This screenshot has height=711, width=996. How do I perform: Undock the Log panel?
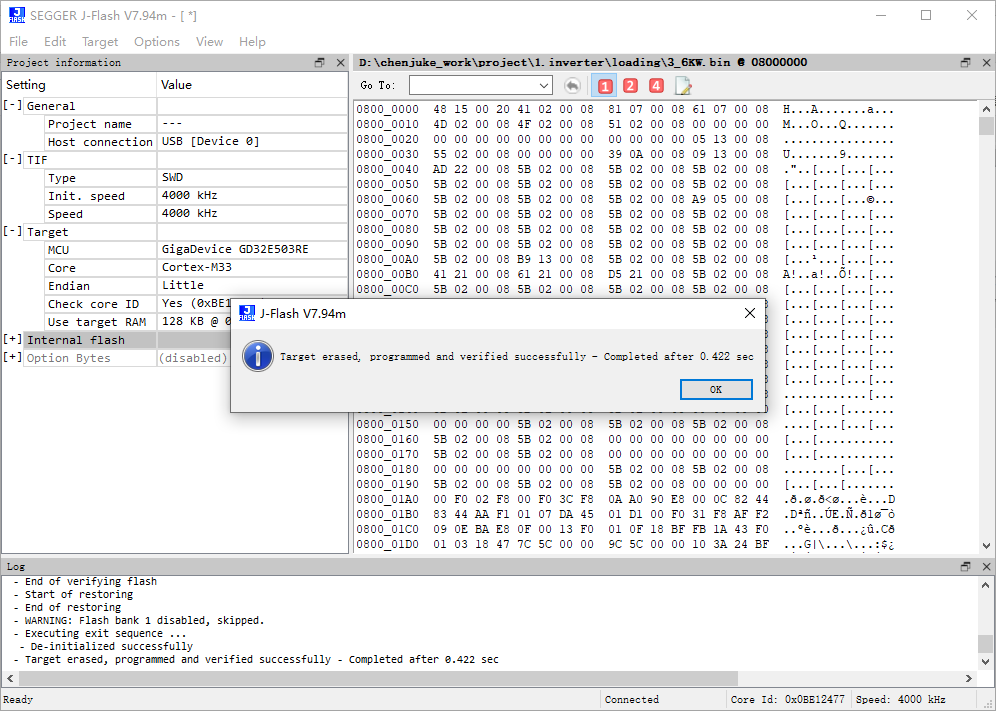click(966, 566)
